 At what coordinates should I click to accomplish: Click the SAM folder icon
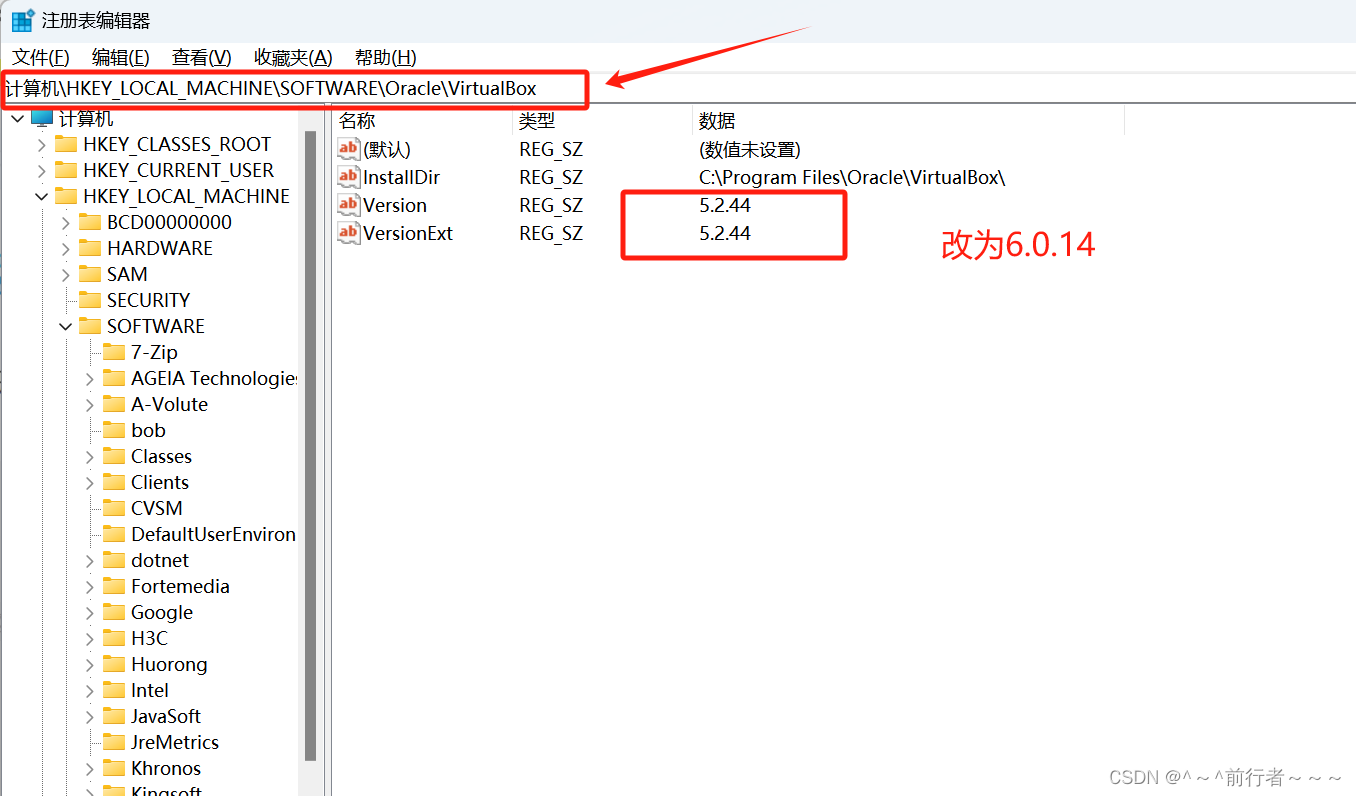click(x=90, y=274)
